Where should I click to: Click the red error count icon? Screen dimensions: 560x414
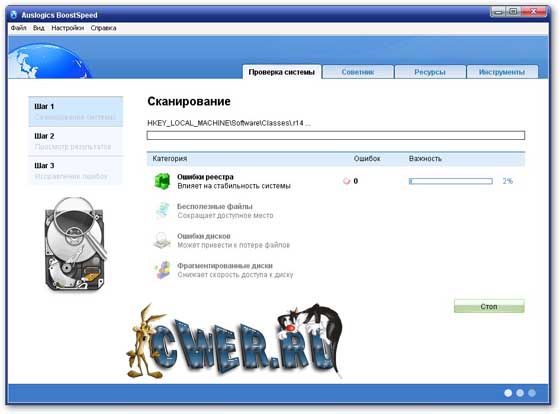point(346,181)
